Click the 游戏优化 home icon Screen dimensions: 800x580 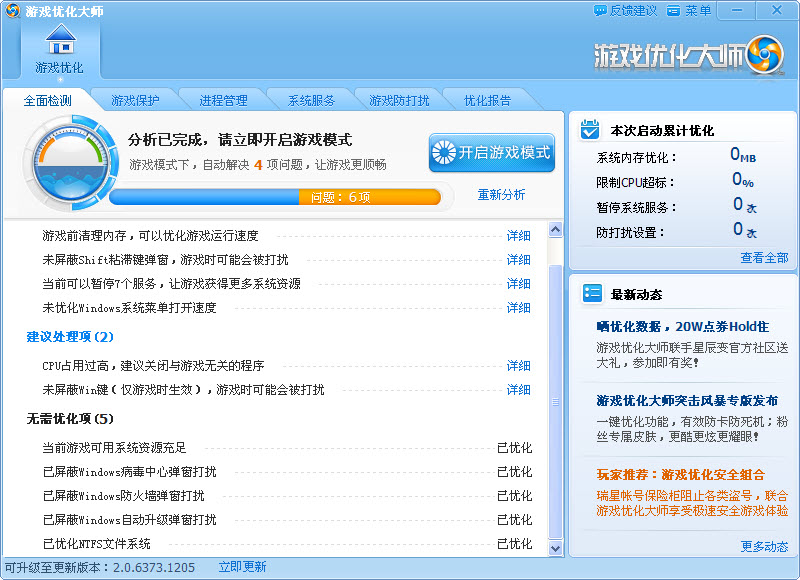[x=60, y=41]
